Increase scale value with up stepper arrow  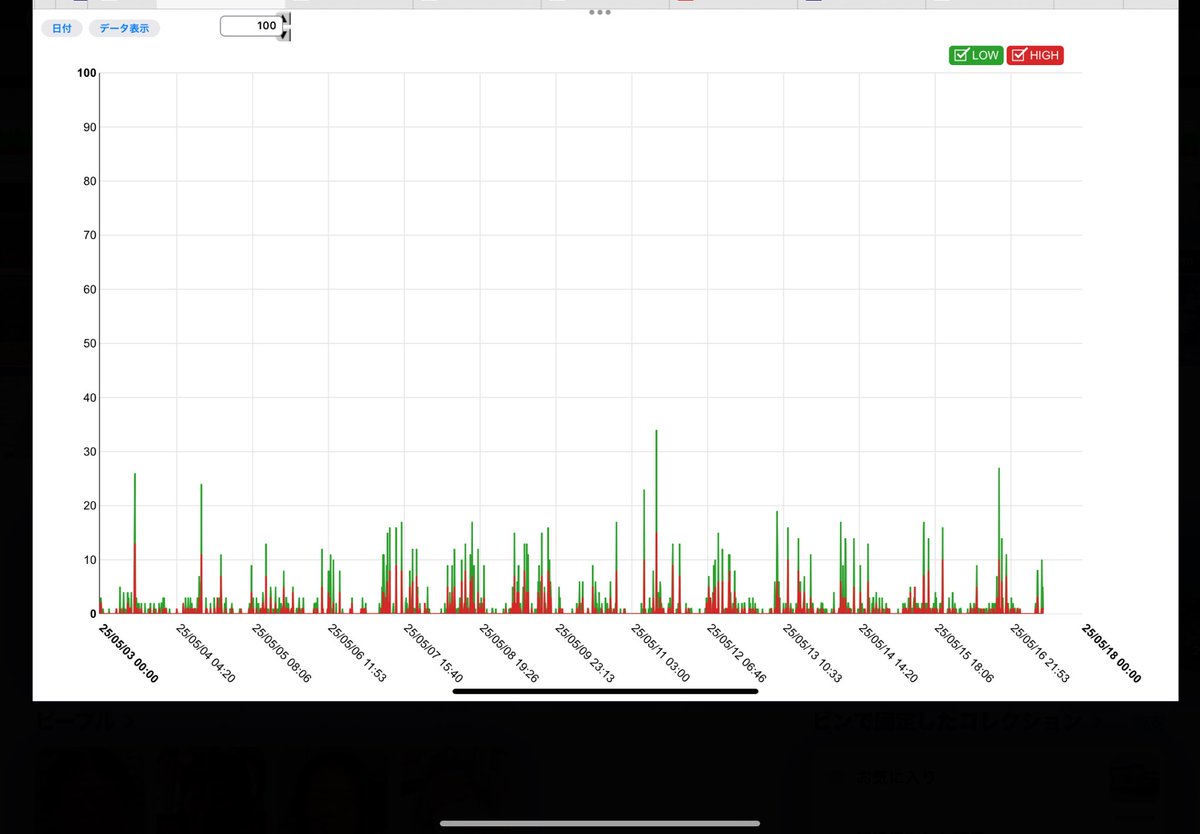(287, 20)
